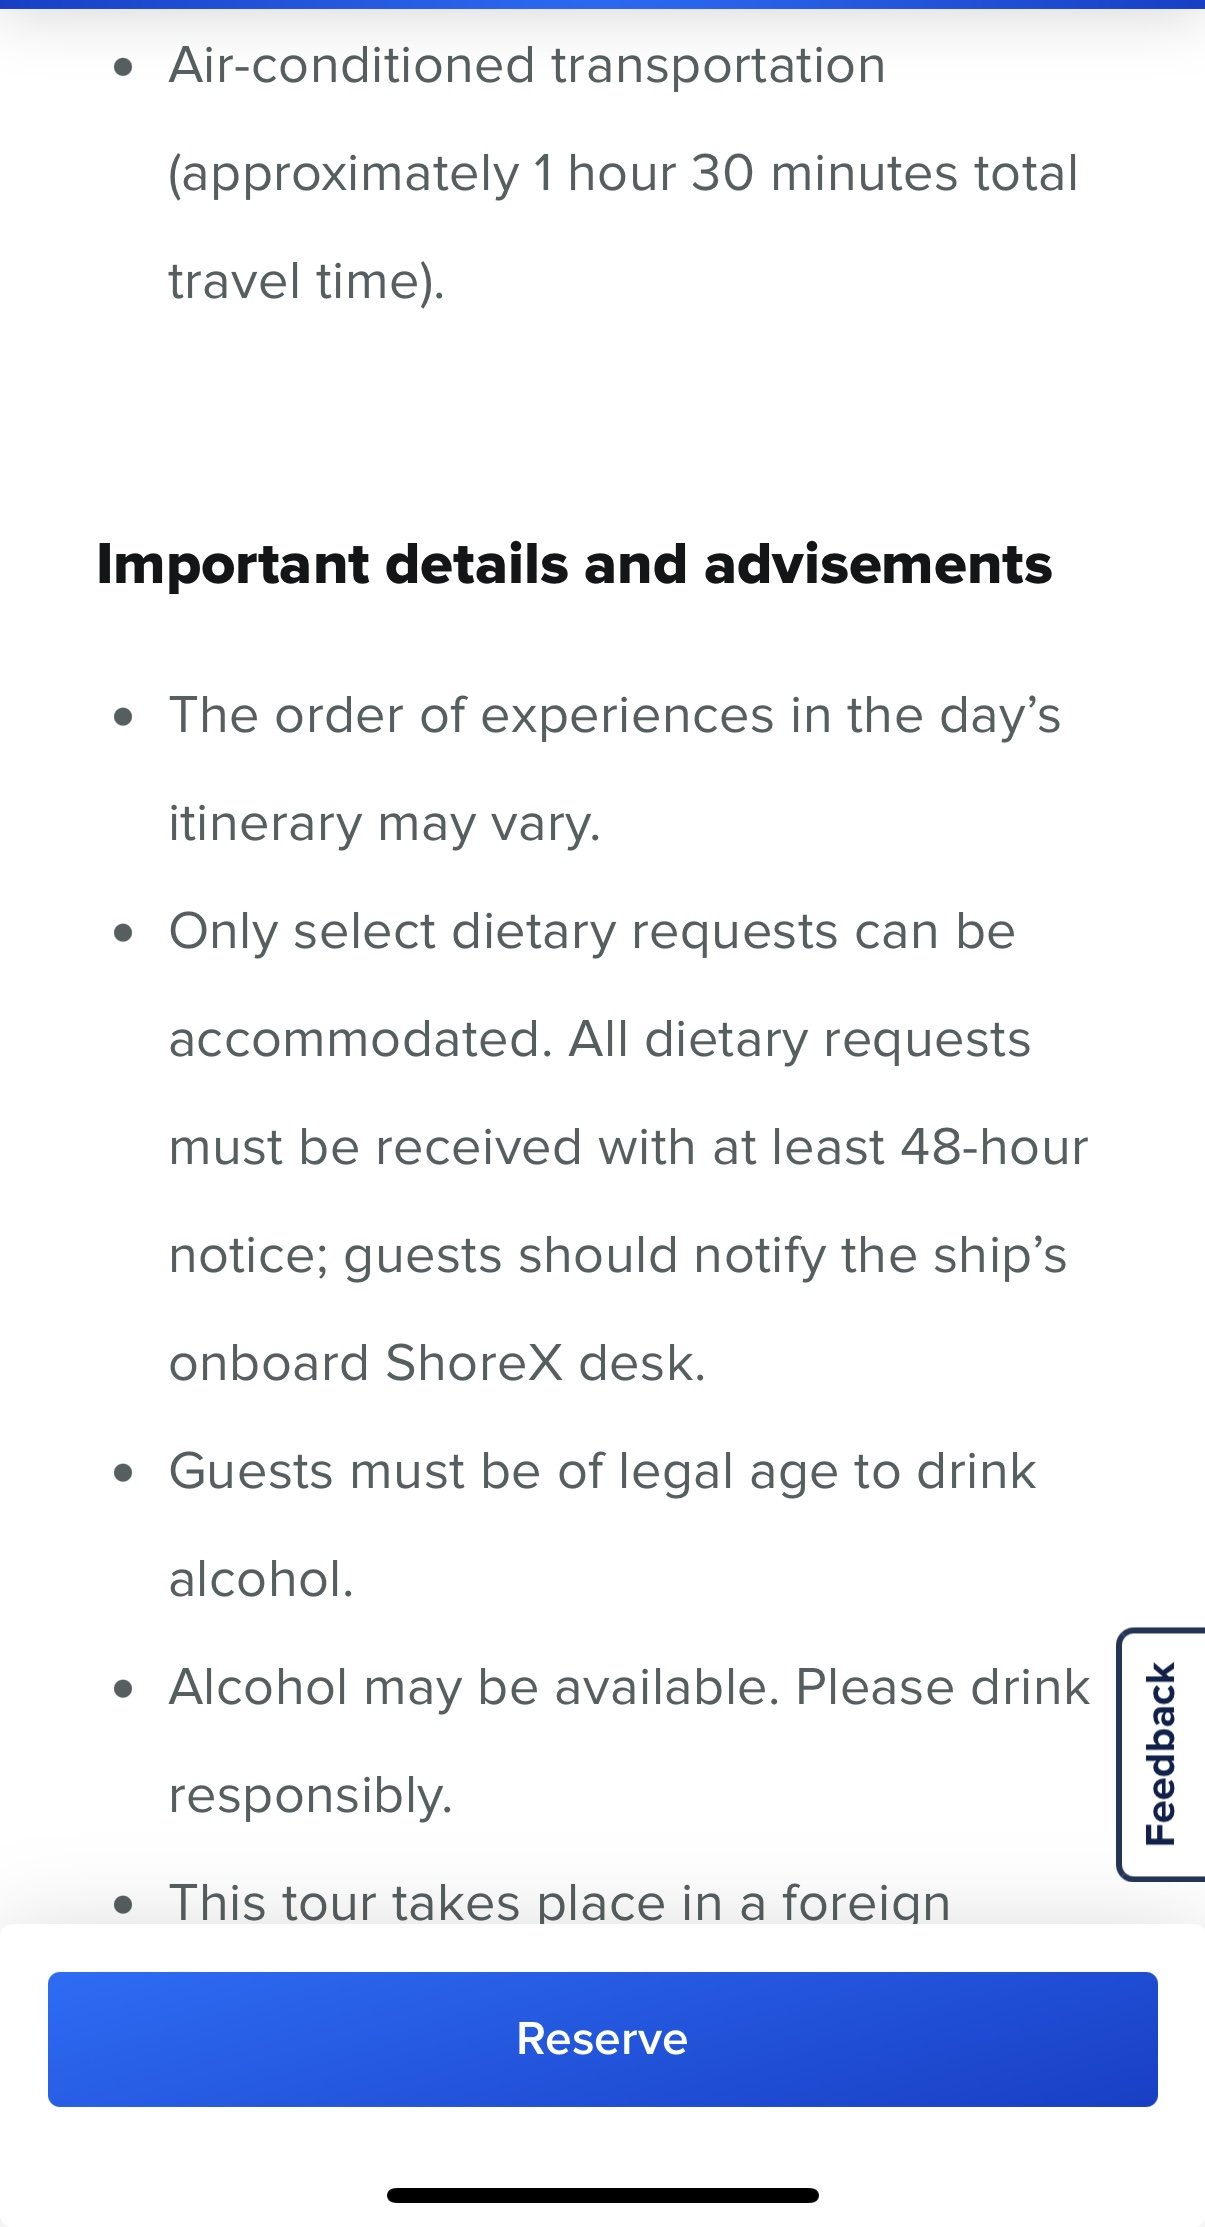Image resolution: width=1205 pixels, height=2227 pixels.
Task: Tap the bullet beside "Alcohol may be available"
Action: (124, 1689)
